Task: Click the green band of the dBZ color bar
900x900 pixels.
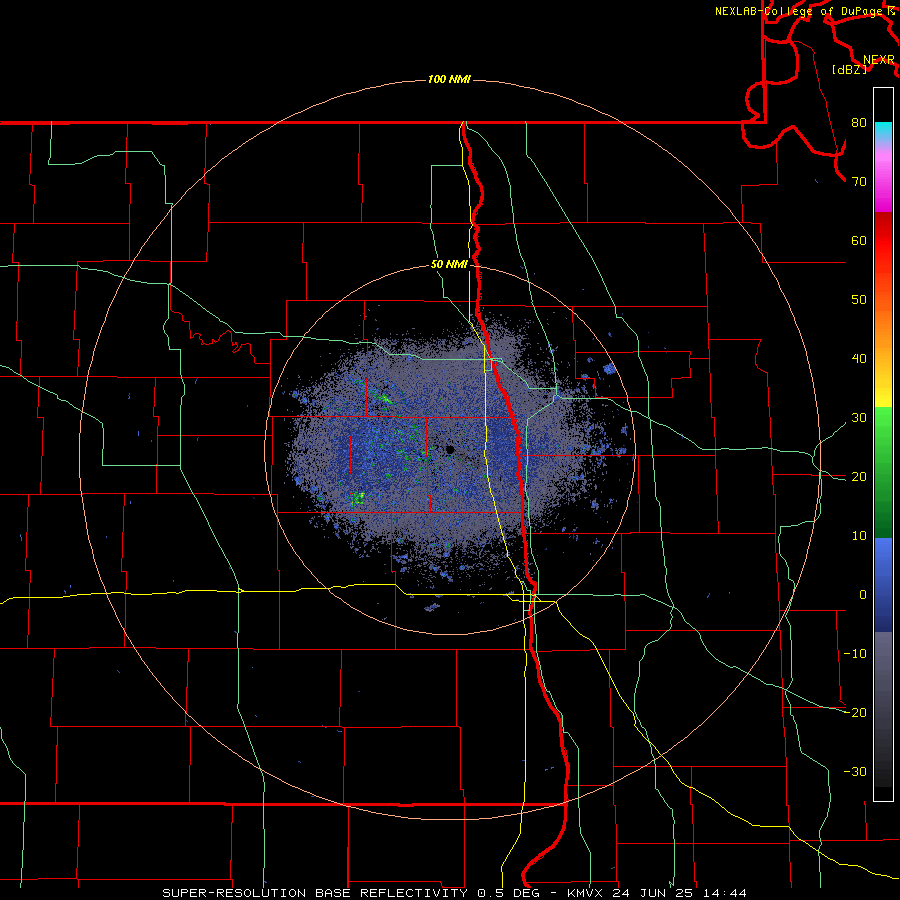Action: click(x=883, y=472)
